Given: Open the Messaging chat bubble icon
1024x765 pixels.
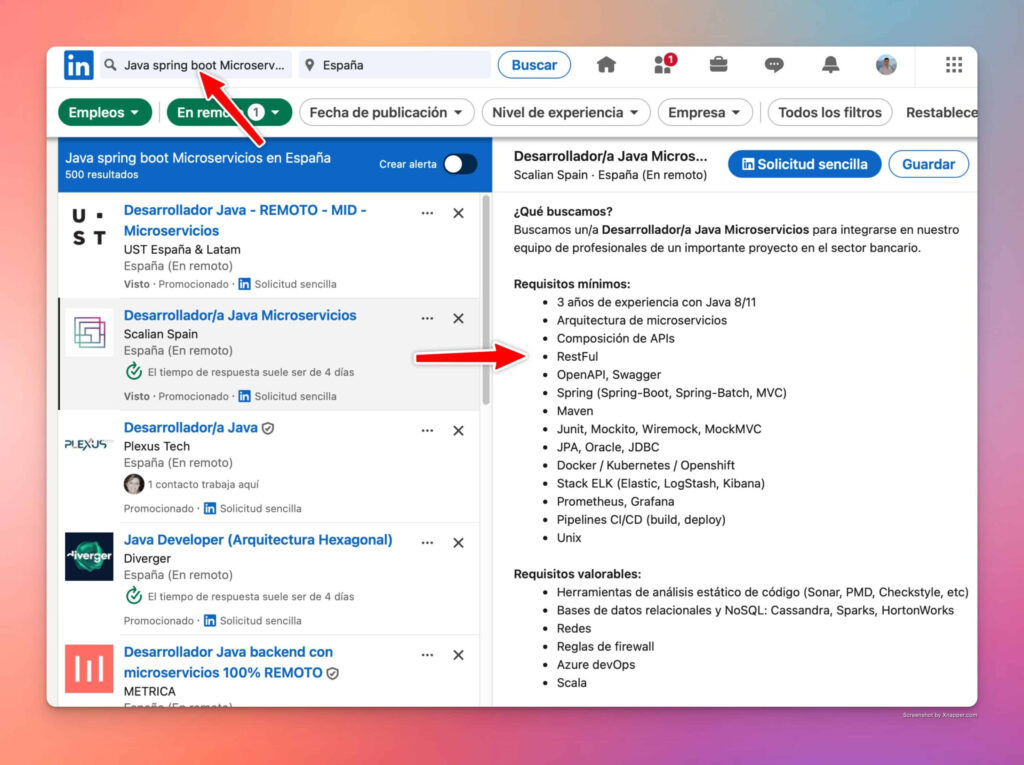Looking at the screenshot, I should [774, 65].
